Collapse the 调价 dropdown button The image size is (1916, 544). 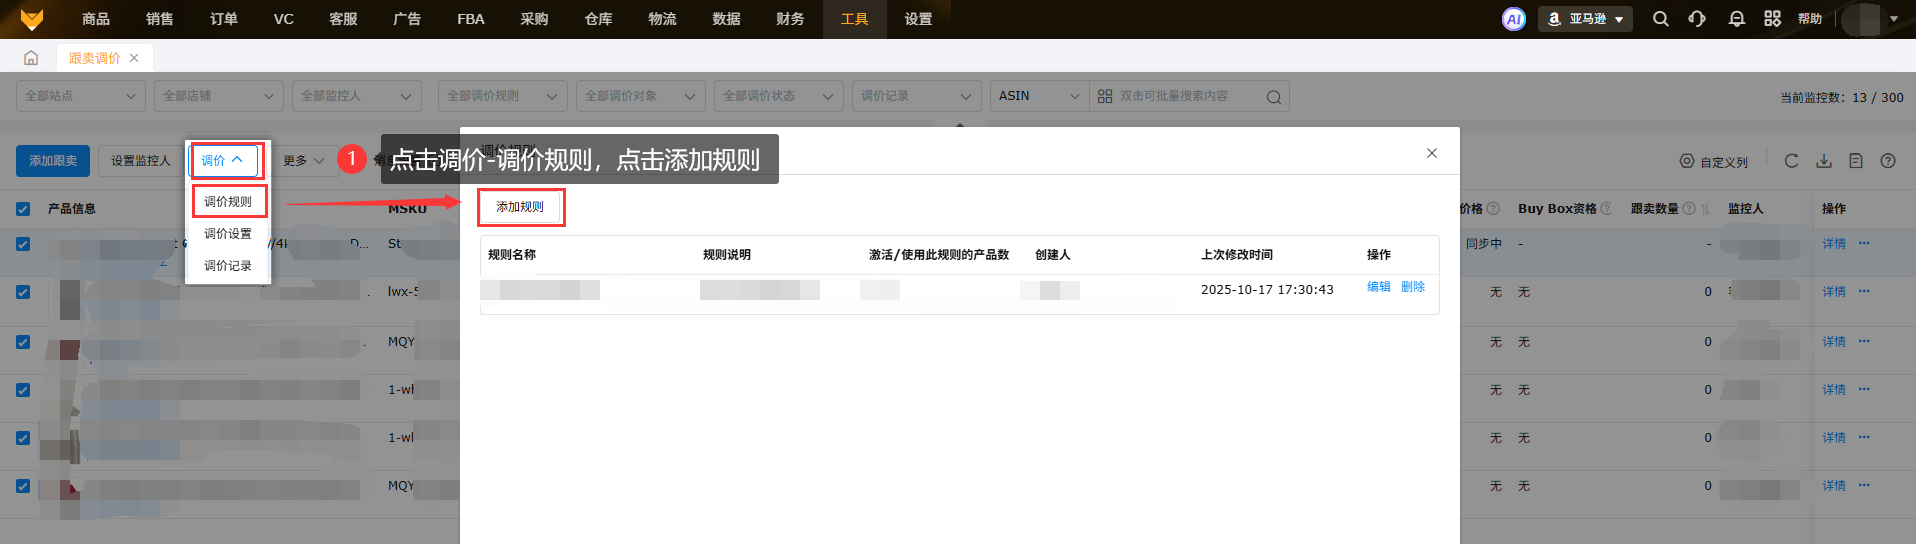(x=224, y=161)
